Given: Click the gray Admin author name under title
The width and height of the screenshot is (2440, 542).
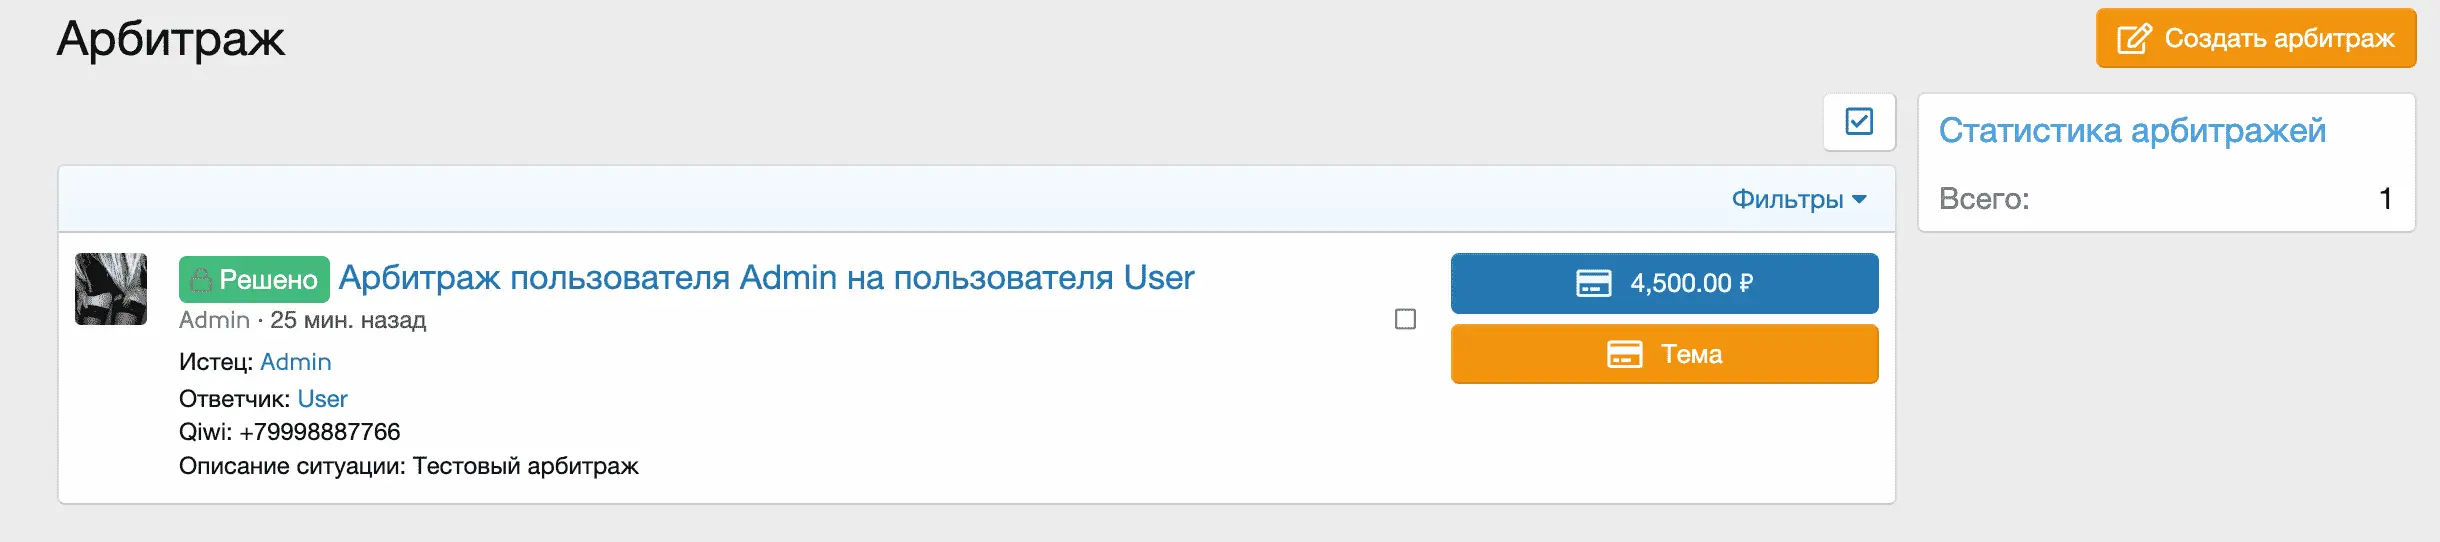Looking at the screenshot, I should coord(214,320).
